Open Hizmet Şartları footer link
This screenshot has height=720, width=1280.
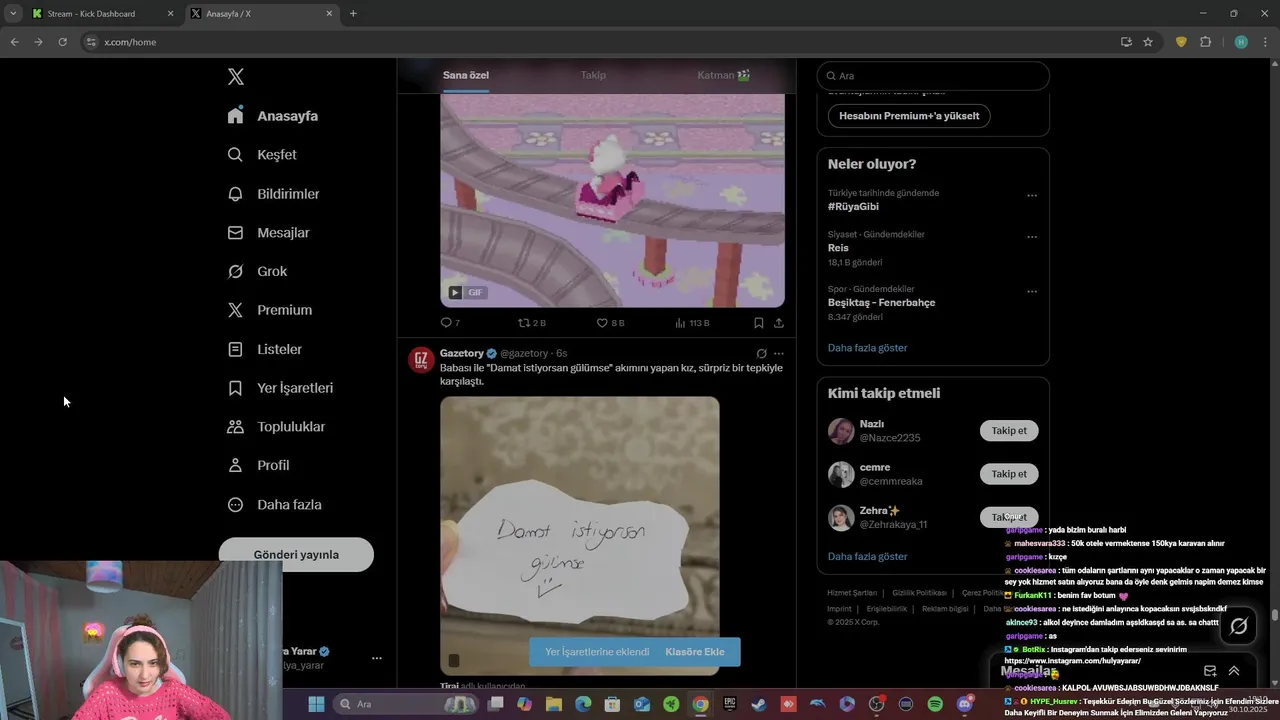point(852,593)
